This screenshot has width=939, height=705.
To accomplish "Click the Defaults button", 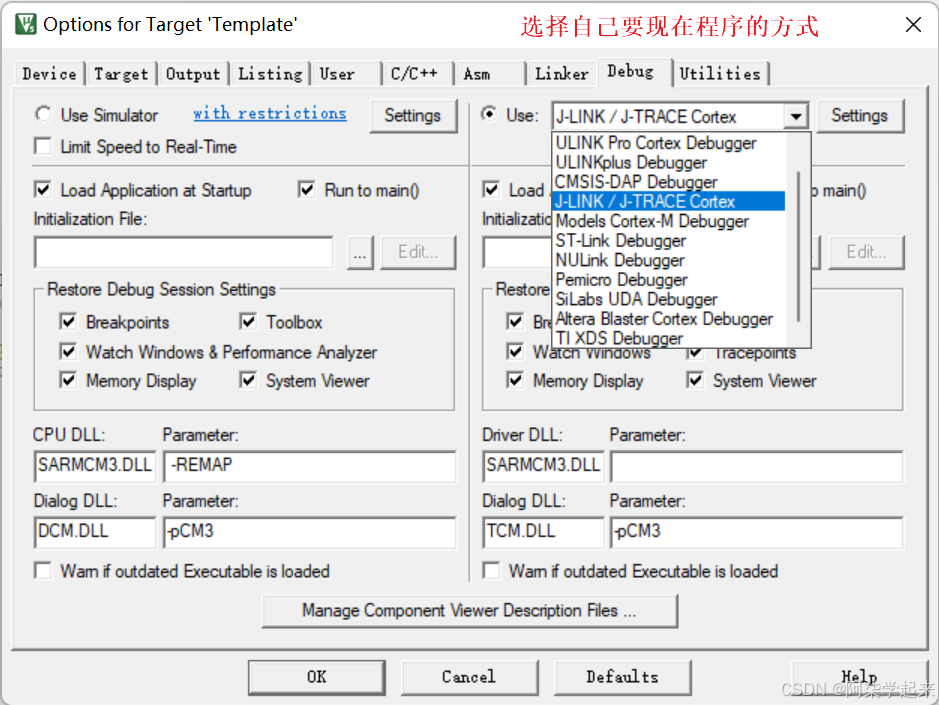I will 622,677.
